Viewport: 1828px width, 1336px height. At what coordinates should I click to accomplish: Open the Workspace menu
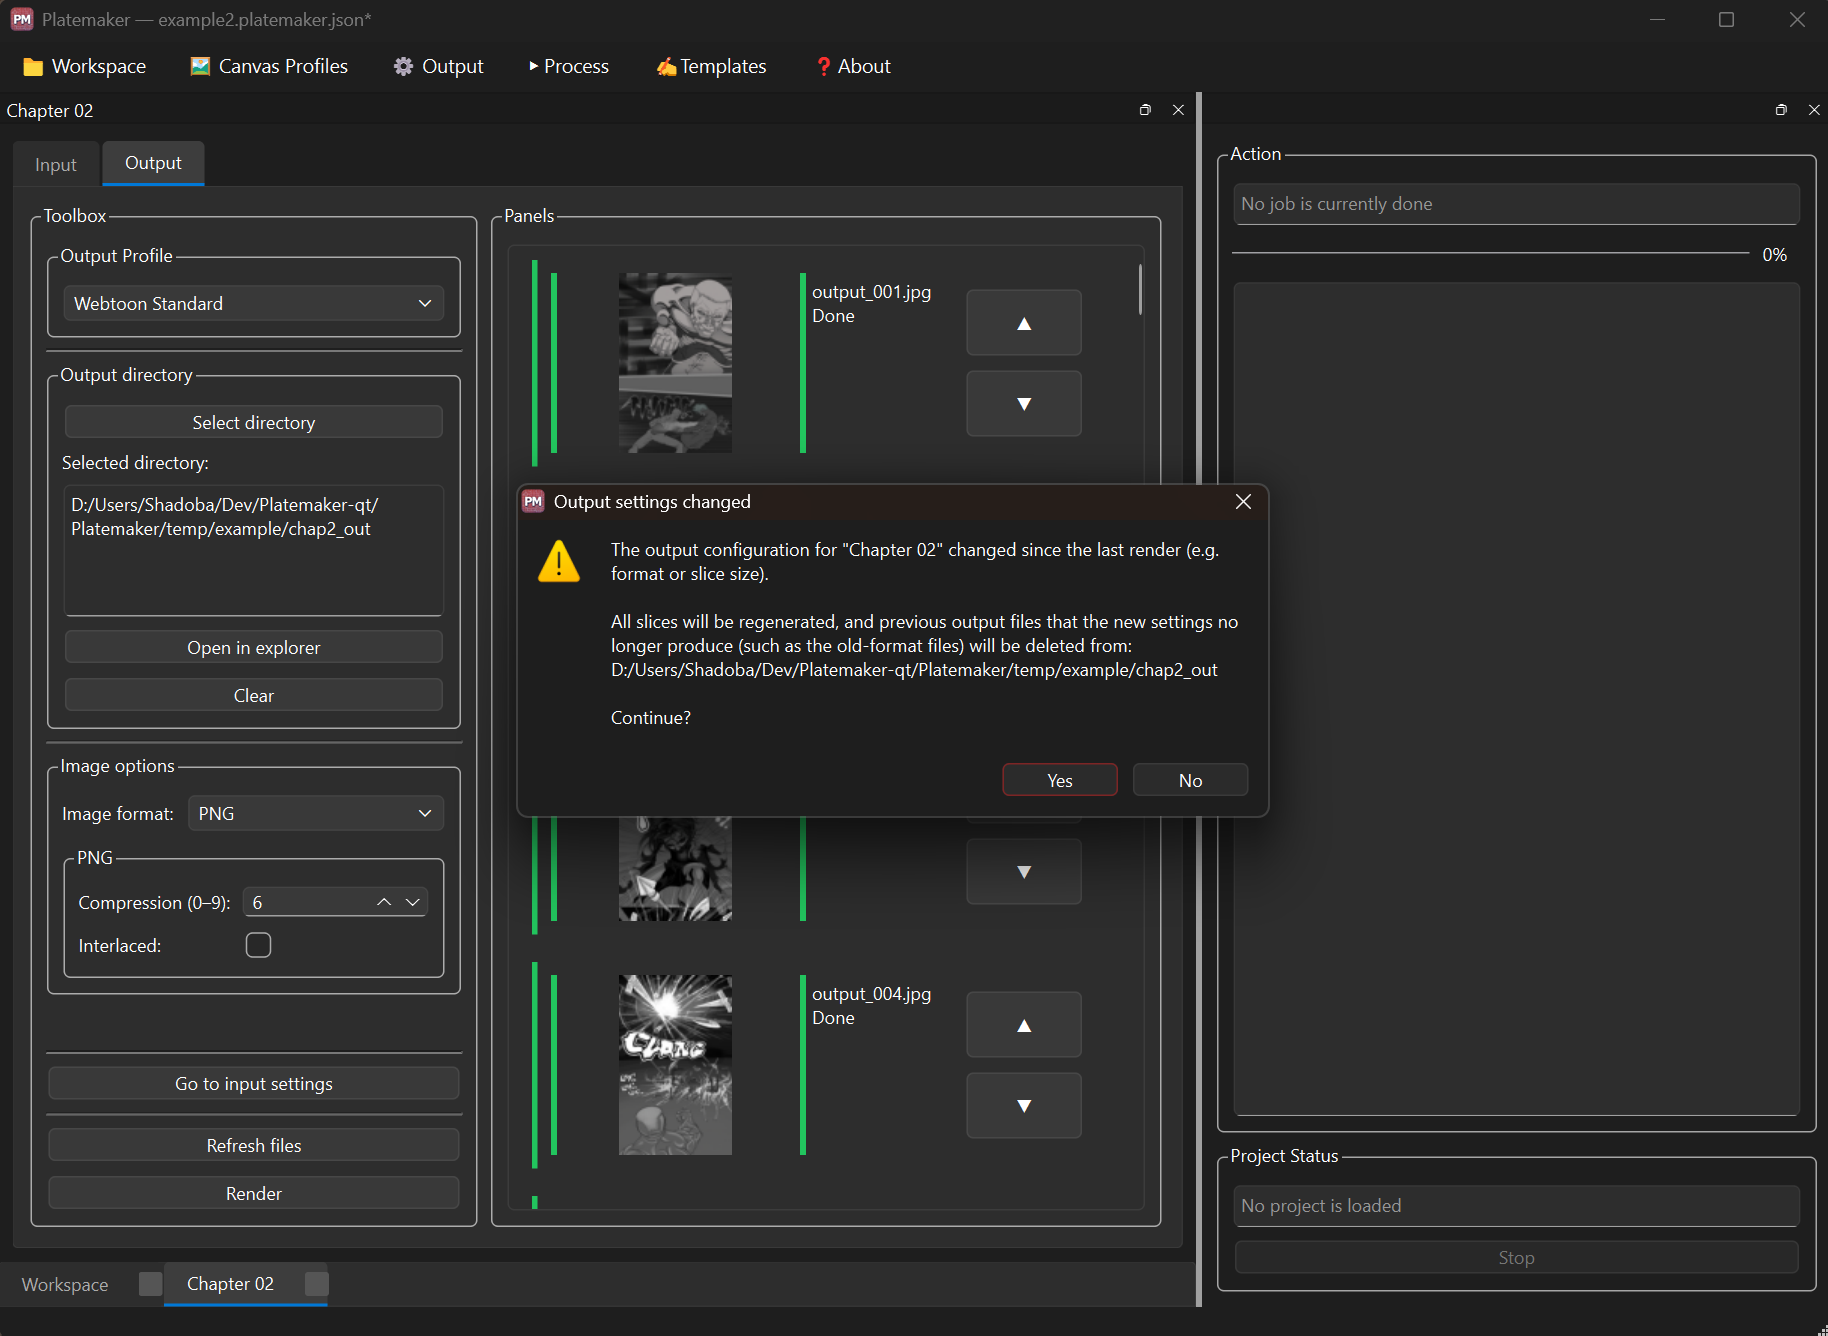[x=85, y=66]
